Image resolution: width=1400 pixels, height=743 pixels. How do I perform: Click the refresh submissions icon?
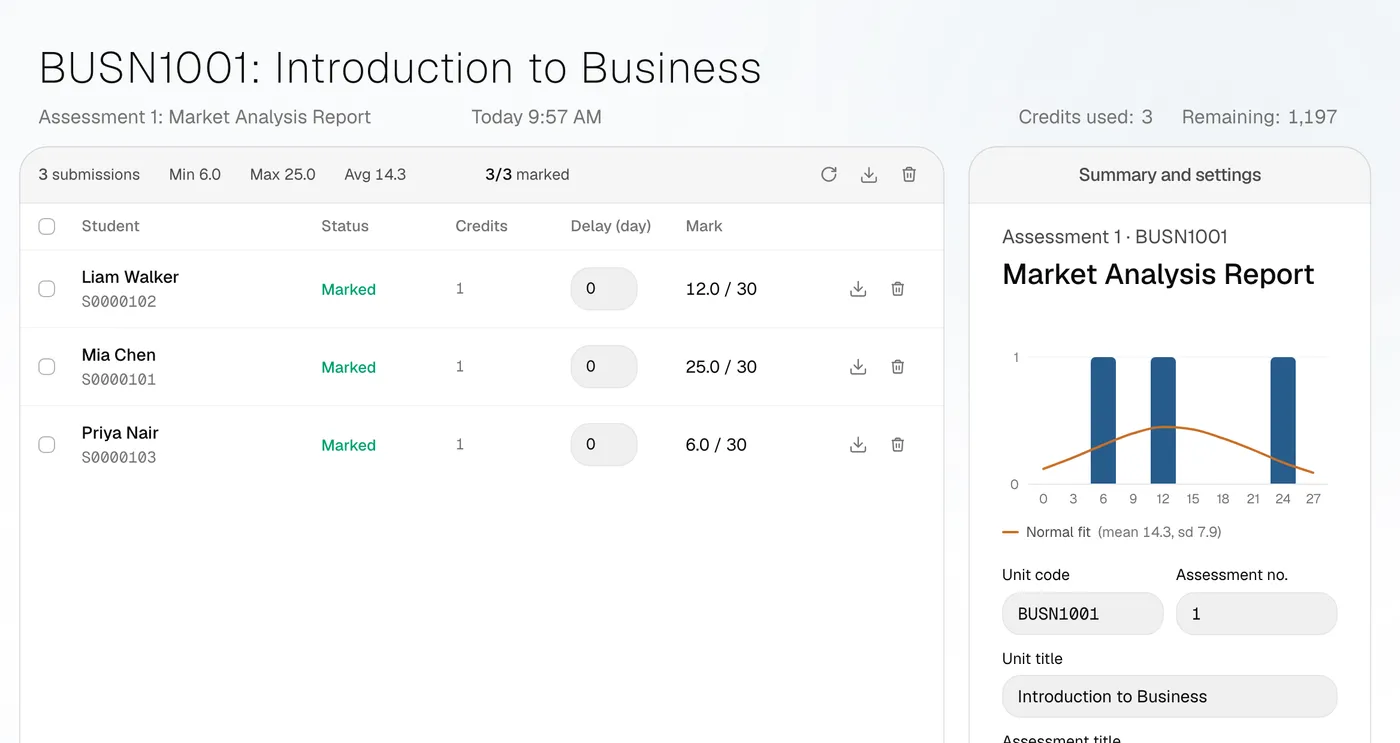click(x=829, y=175)
